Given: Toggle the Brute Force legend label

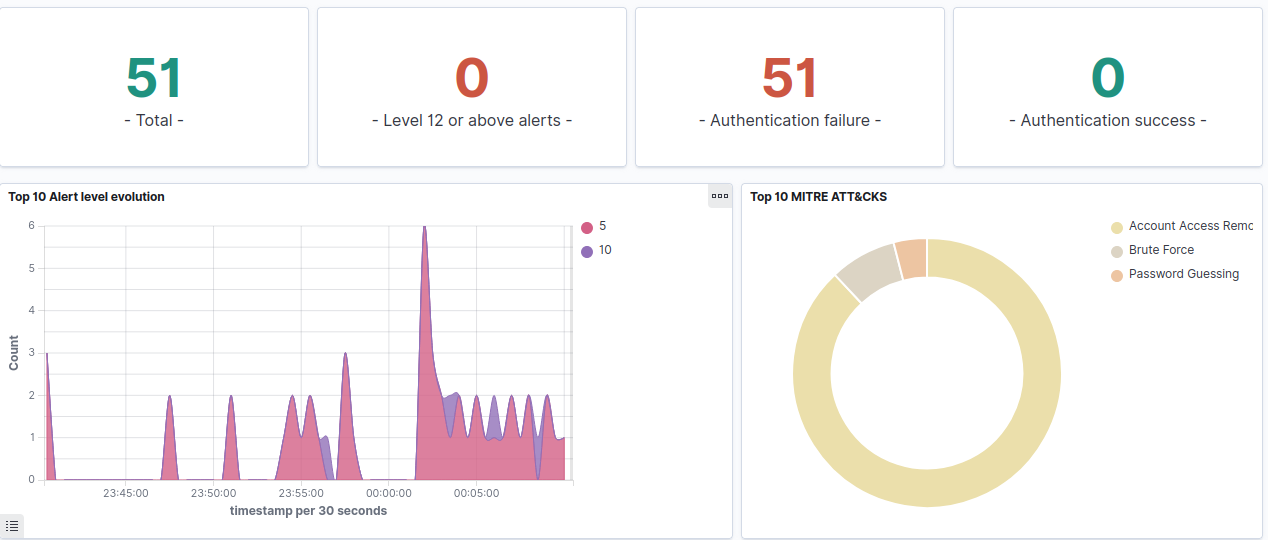Looking at the screenshot, I should coord(1161,250).
